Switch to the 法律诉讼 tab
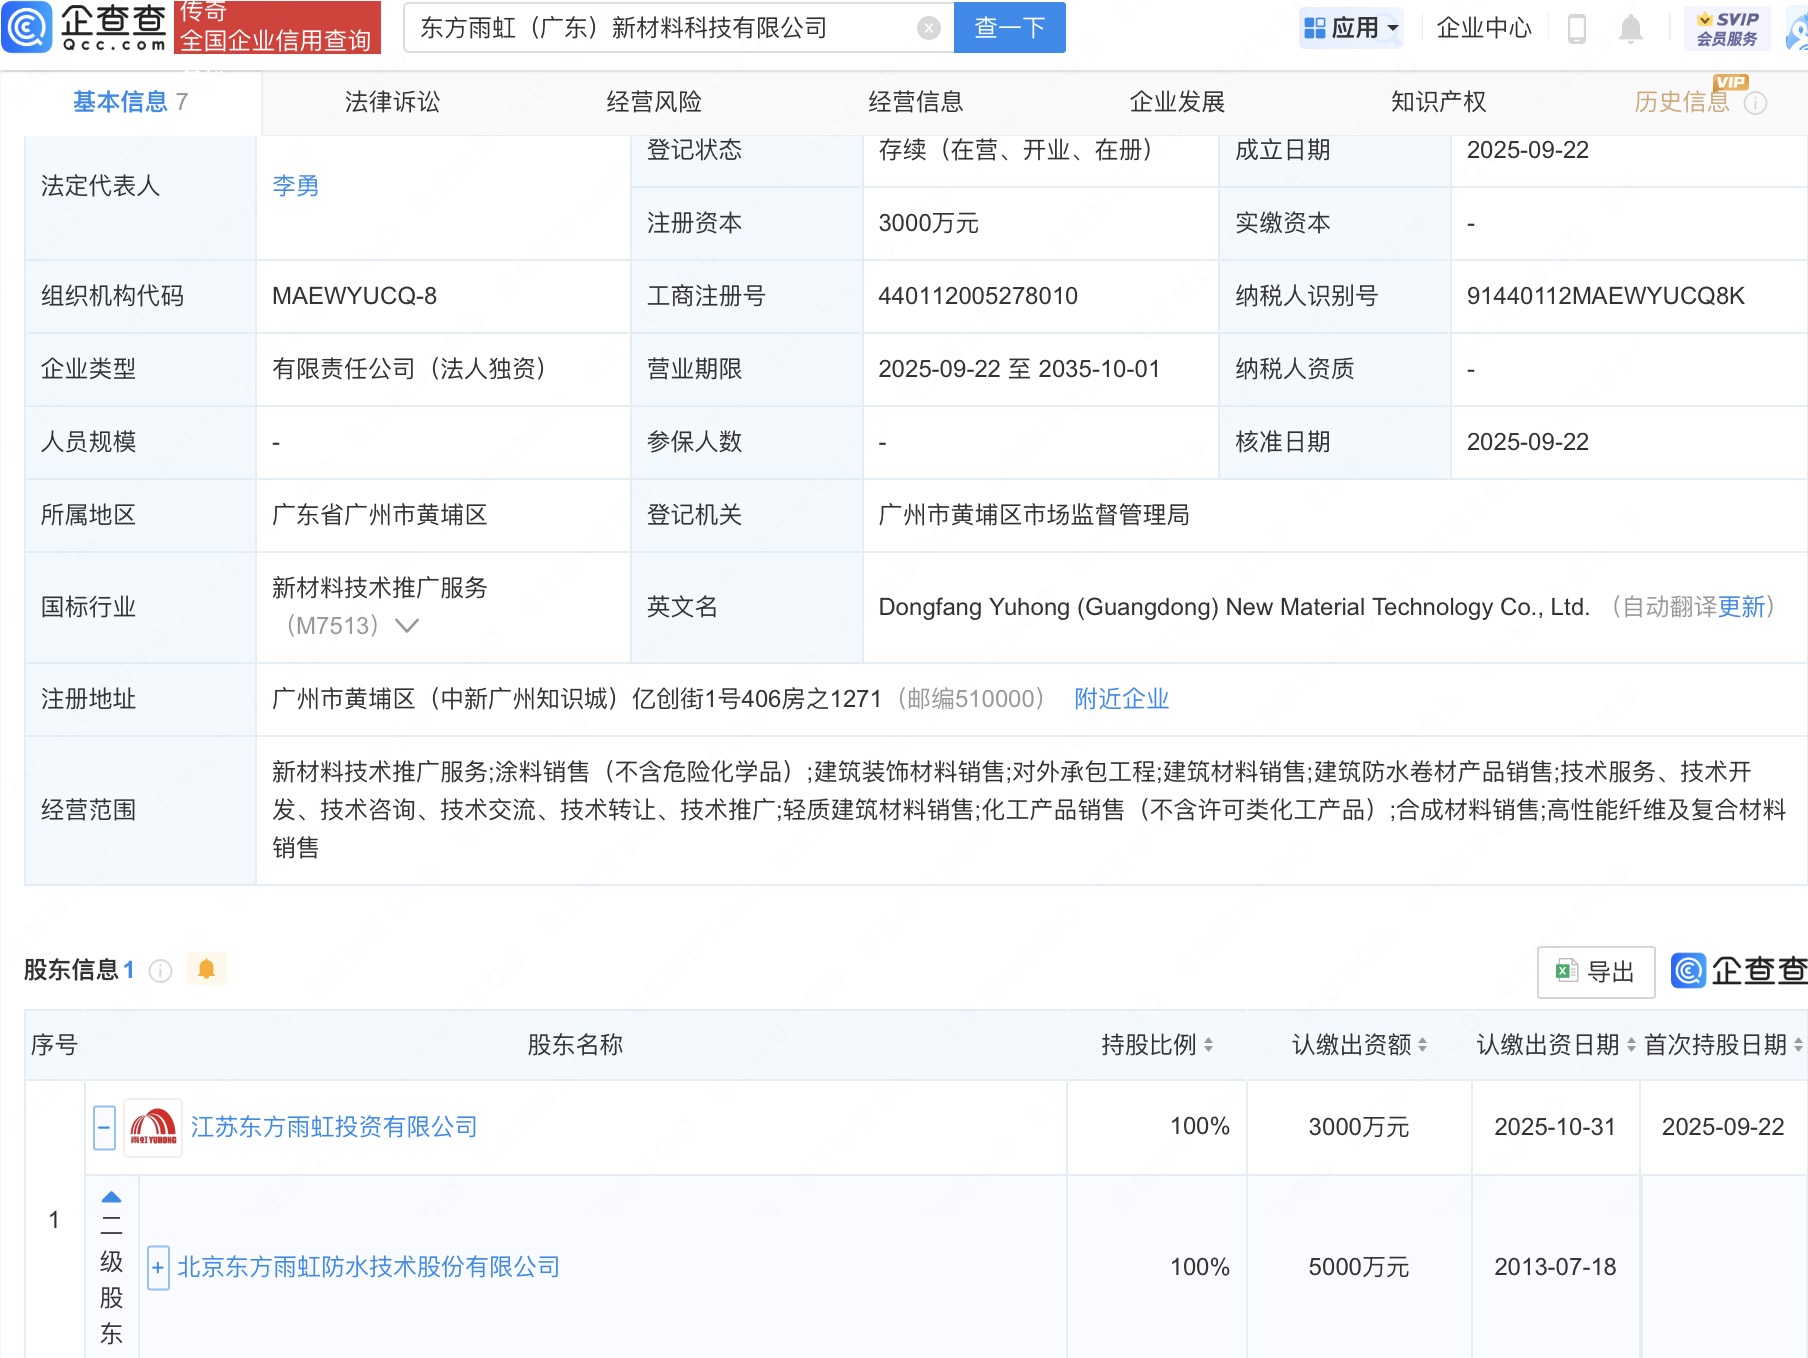This screenshot has height=1358, width=1808. 392,102
